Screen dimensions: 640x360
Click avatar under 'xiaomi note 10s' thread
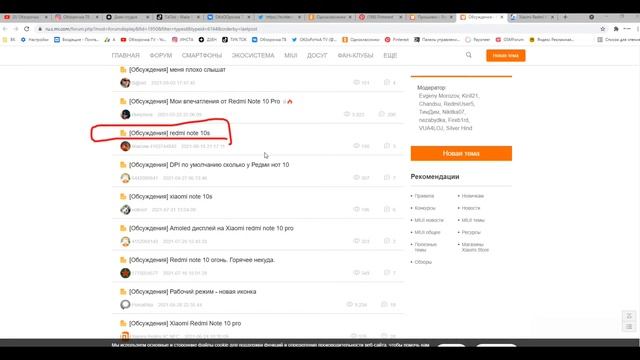click(x=125, y=210)
